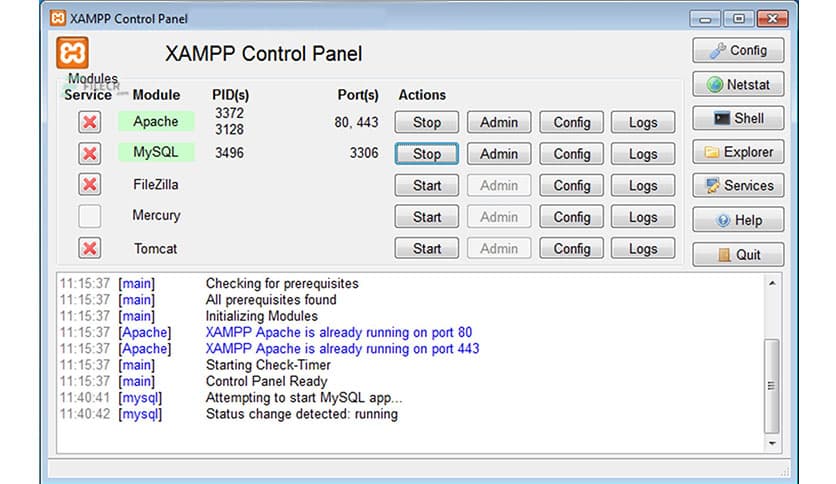View Mercury Logs
The width and height of the screenshot is (836, 484).
643,216
